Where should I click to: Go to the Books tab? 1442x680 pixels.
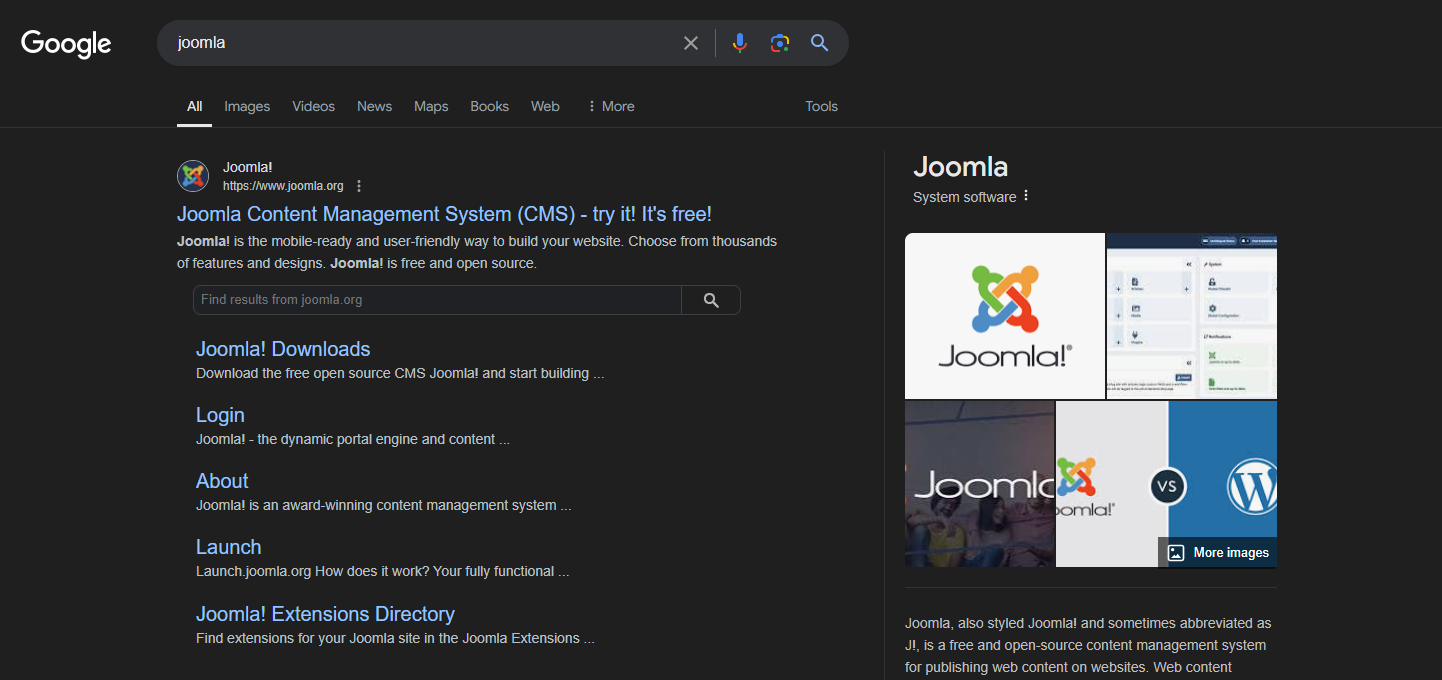[489, 106]
